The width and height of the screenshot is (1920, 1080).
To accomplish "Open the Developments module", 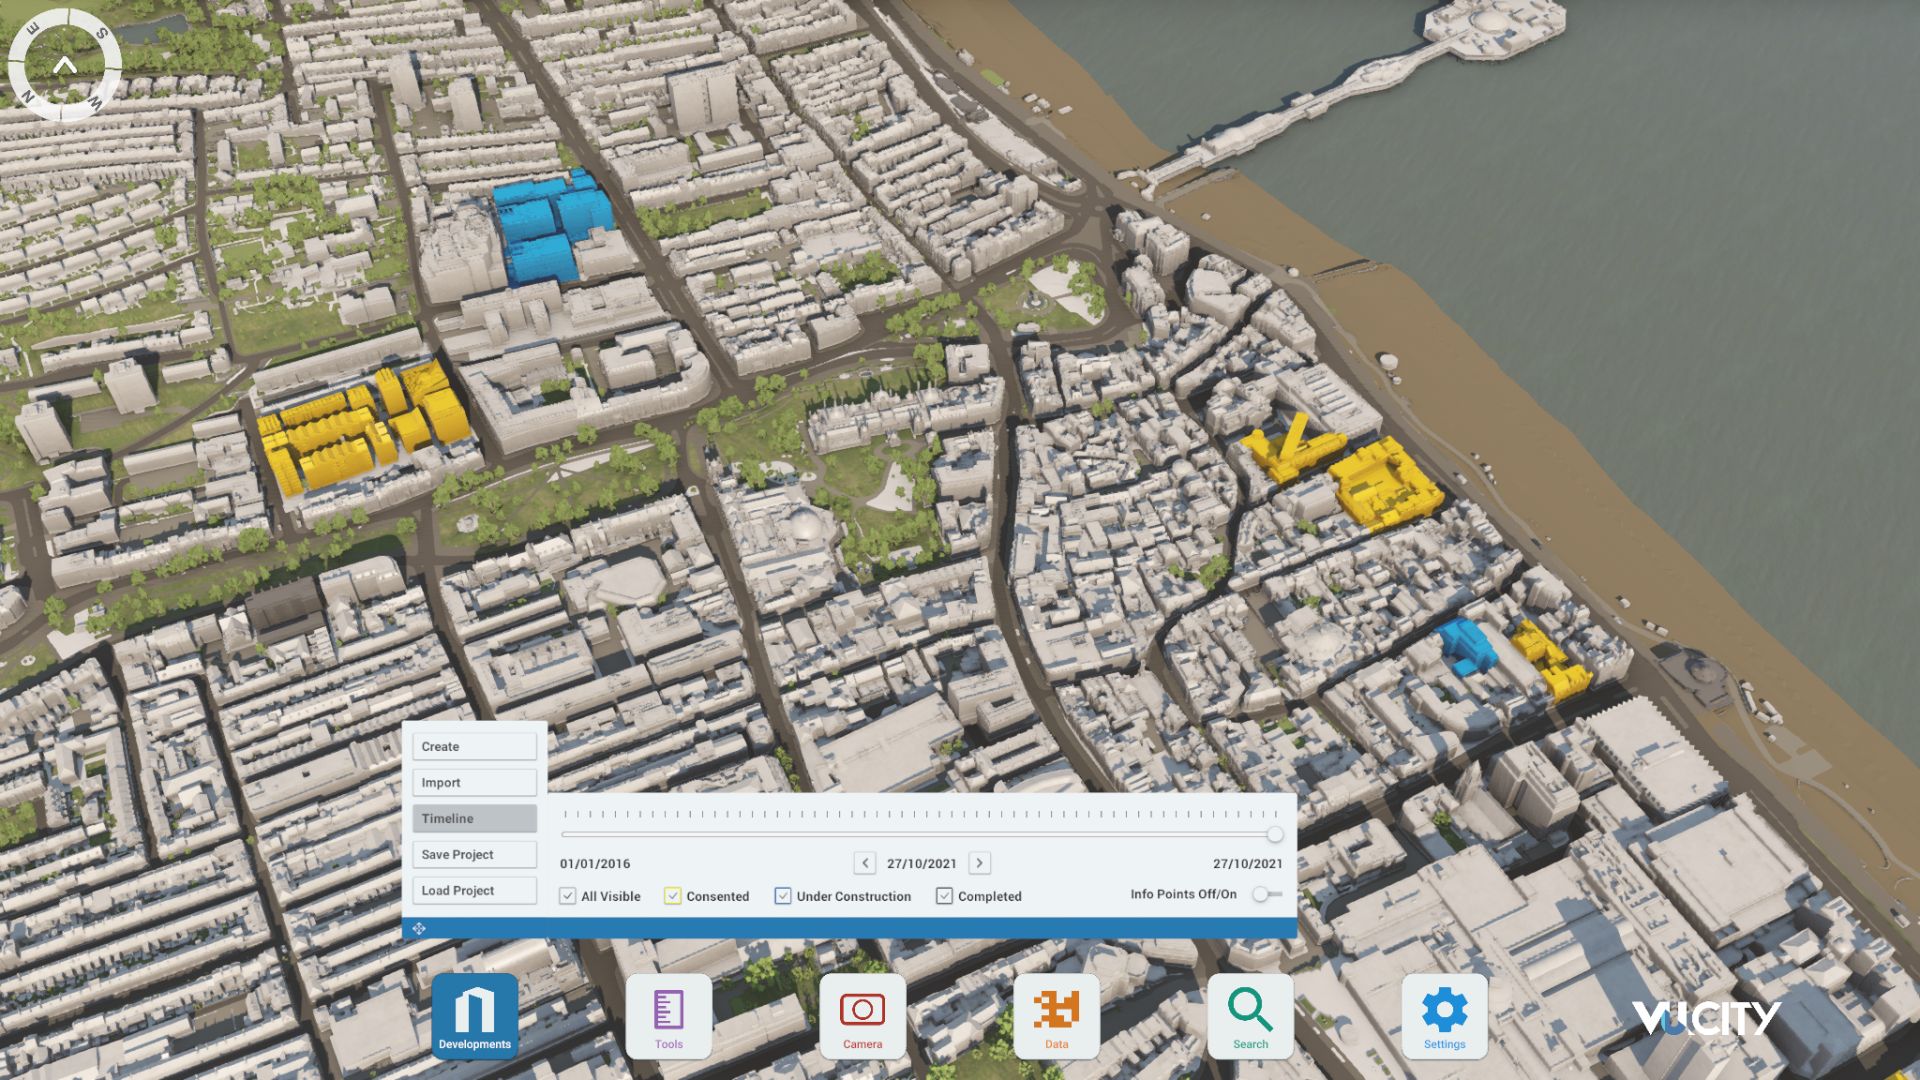I will coord(475,1015).
